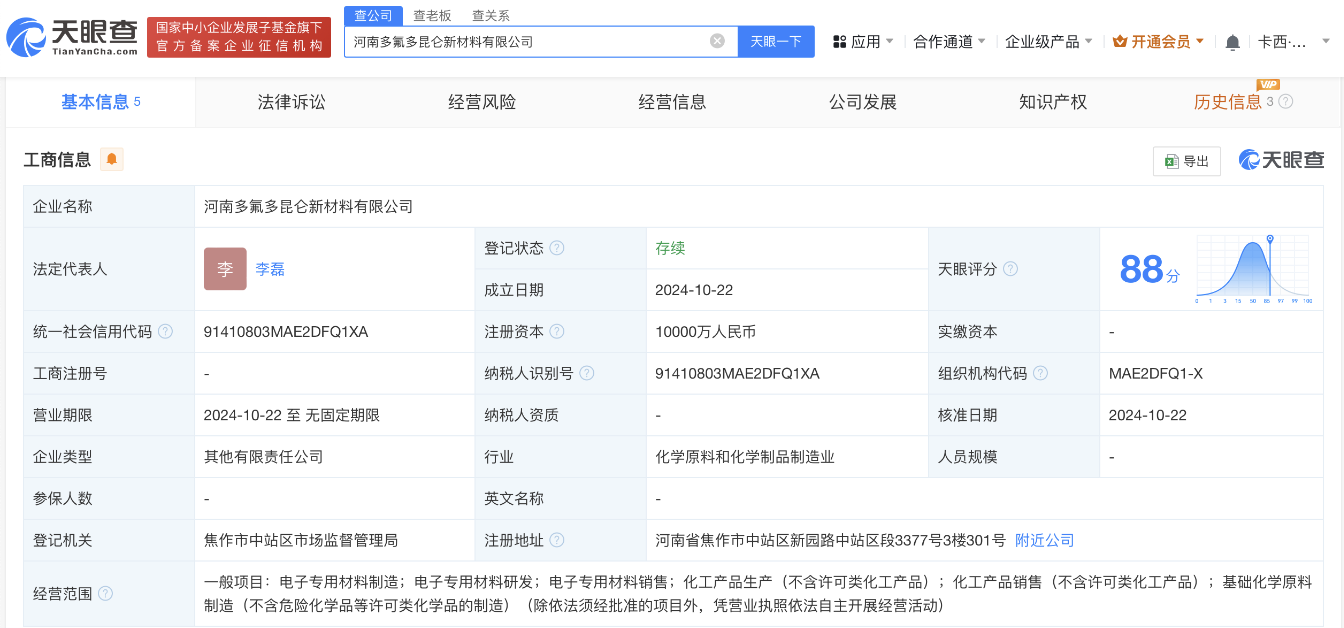Click help icon next to 组织机构代码
The width and height of the screenshot is (1344, 628).
[1040, 373]
